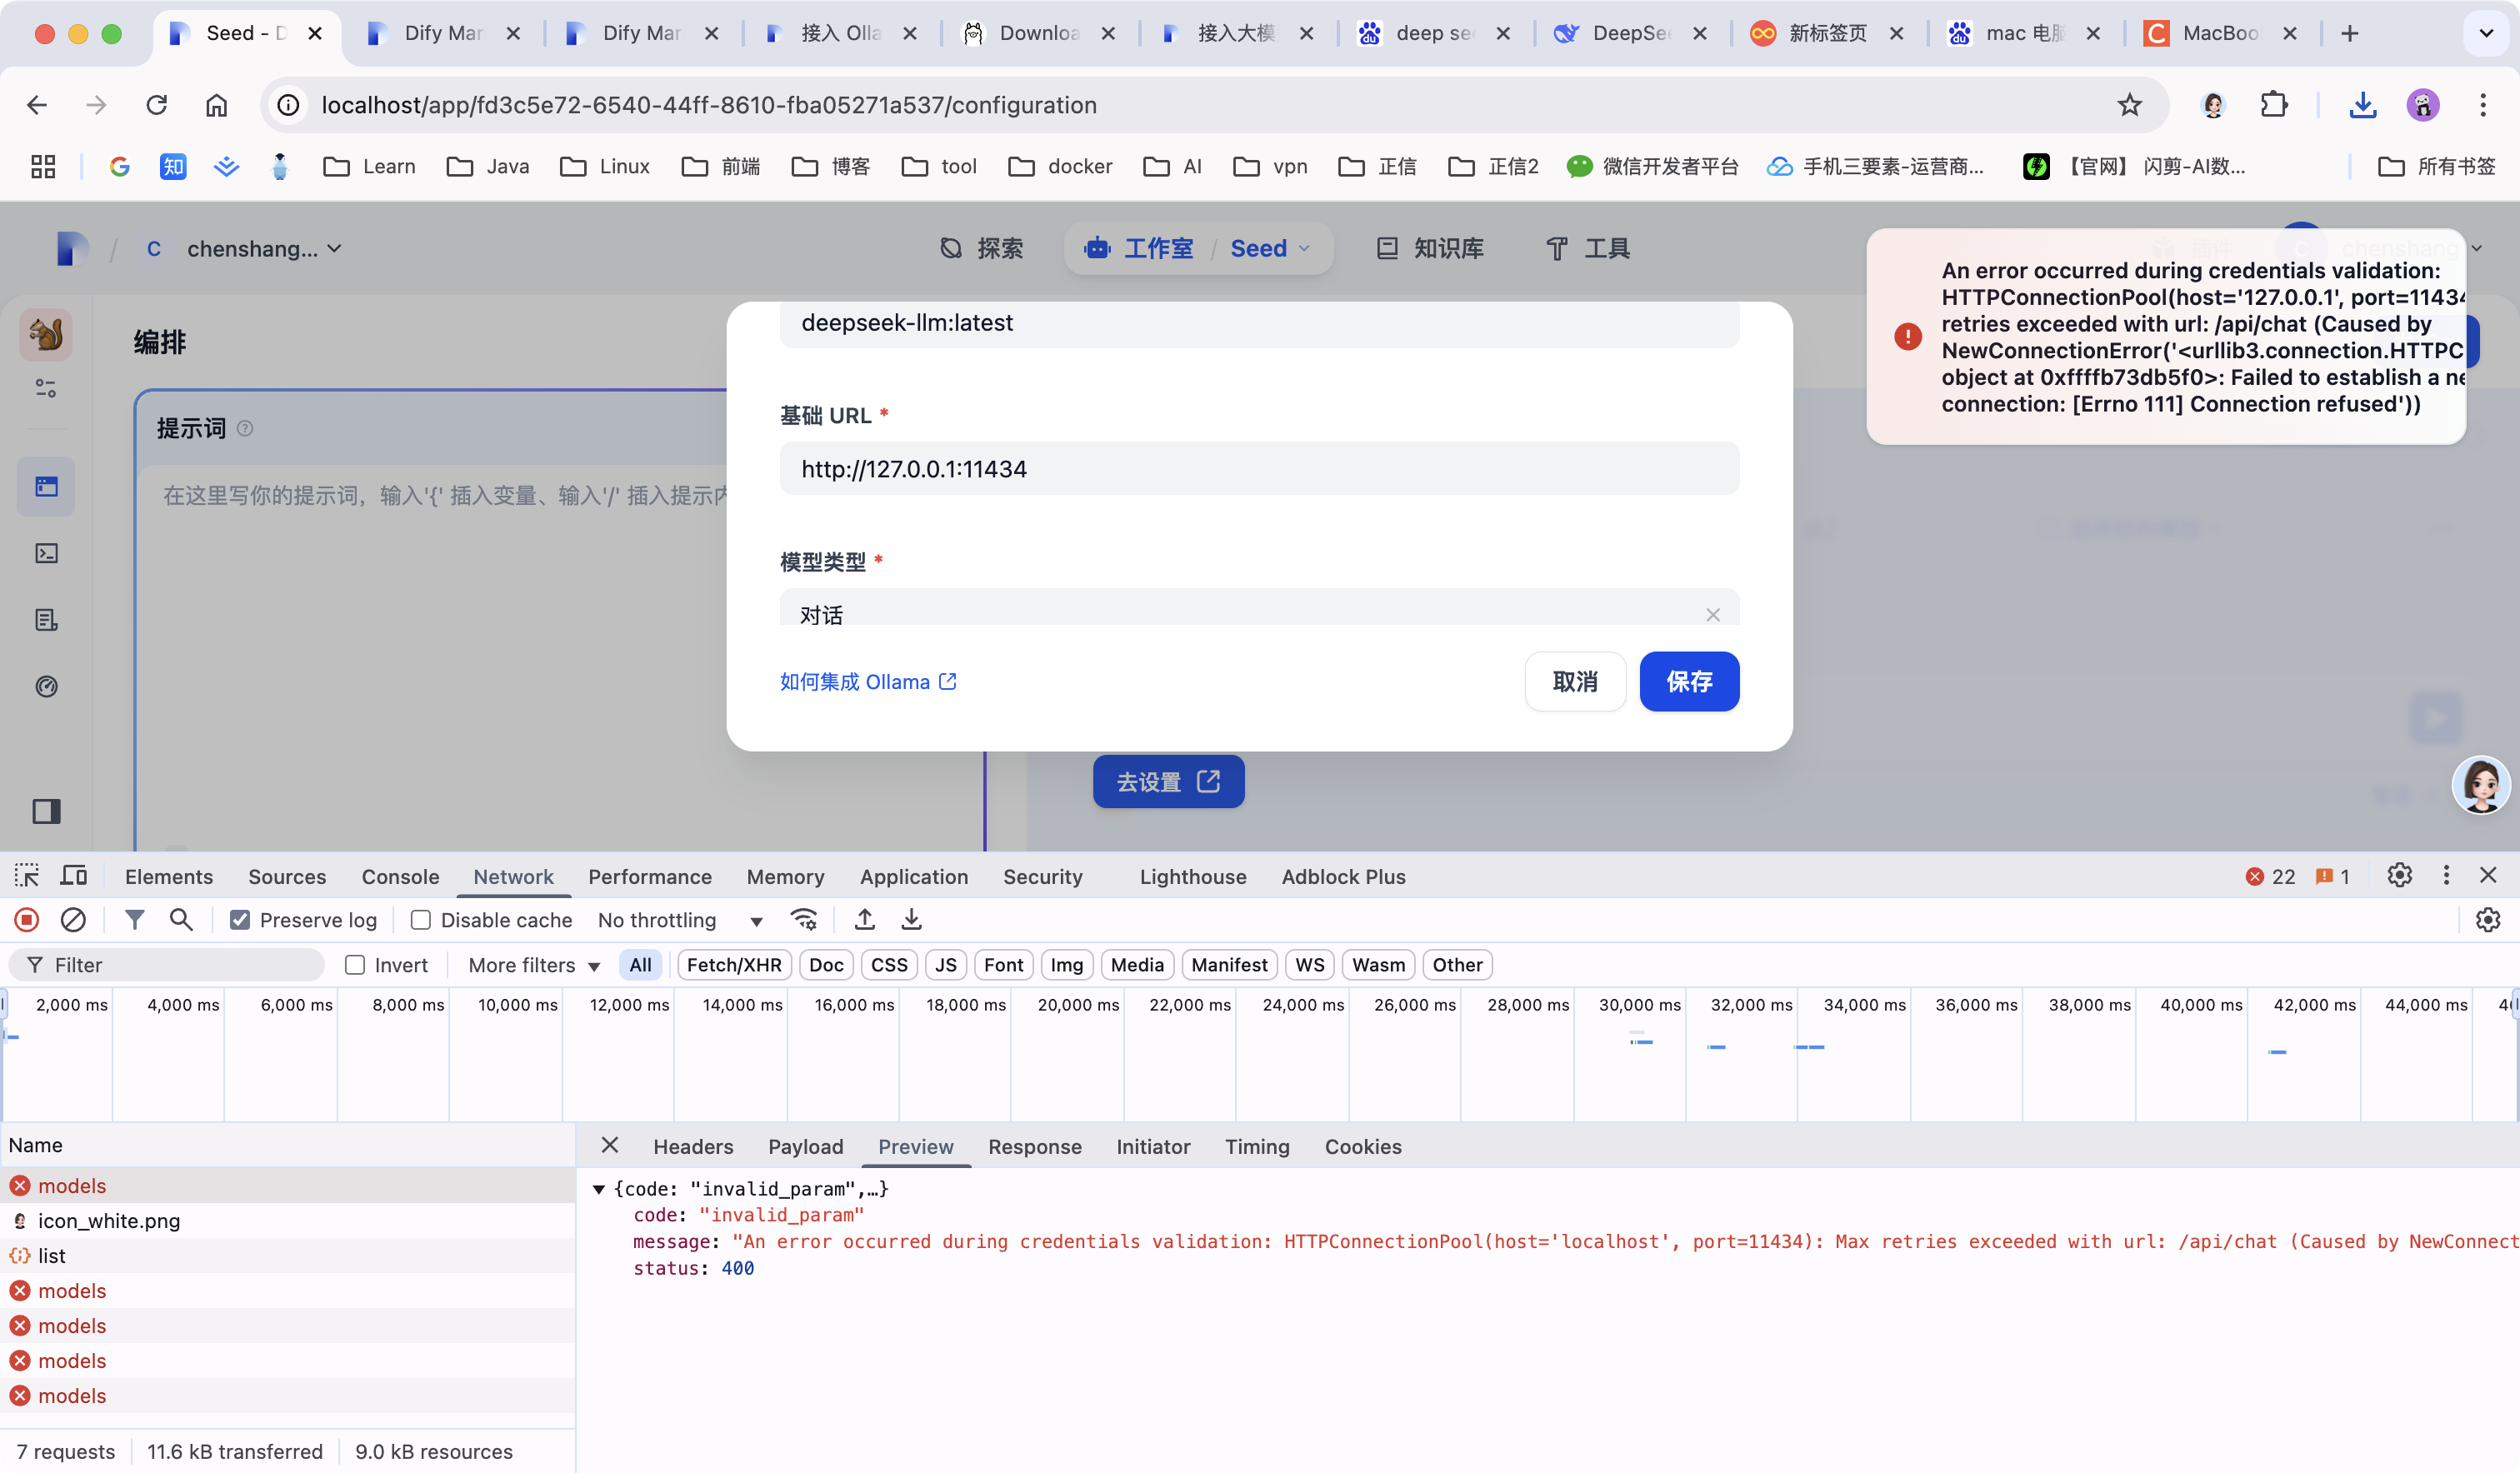Viewport: 2520px width, 1473px height.
Task: Bookmark this page with the star icon
Action: [x=2130, y=105]
